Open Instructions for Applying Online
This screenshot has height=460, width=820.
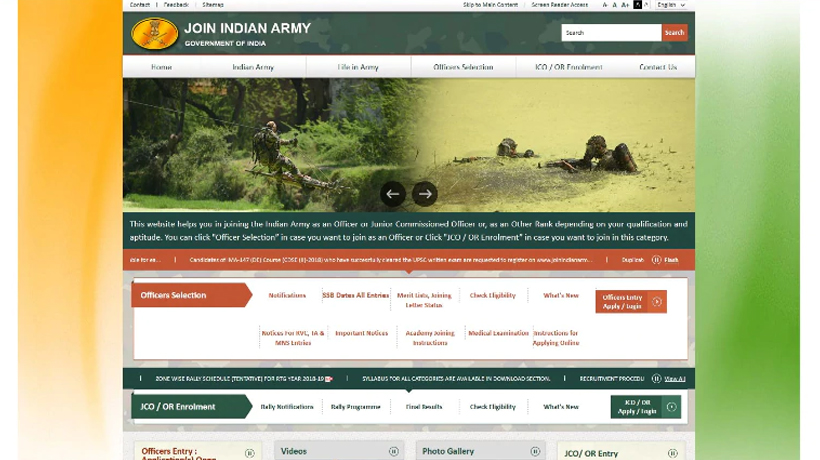point(556,338)
